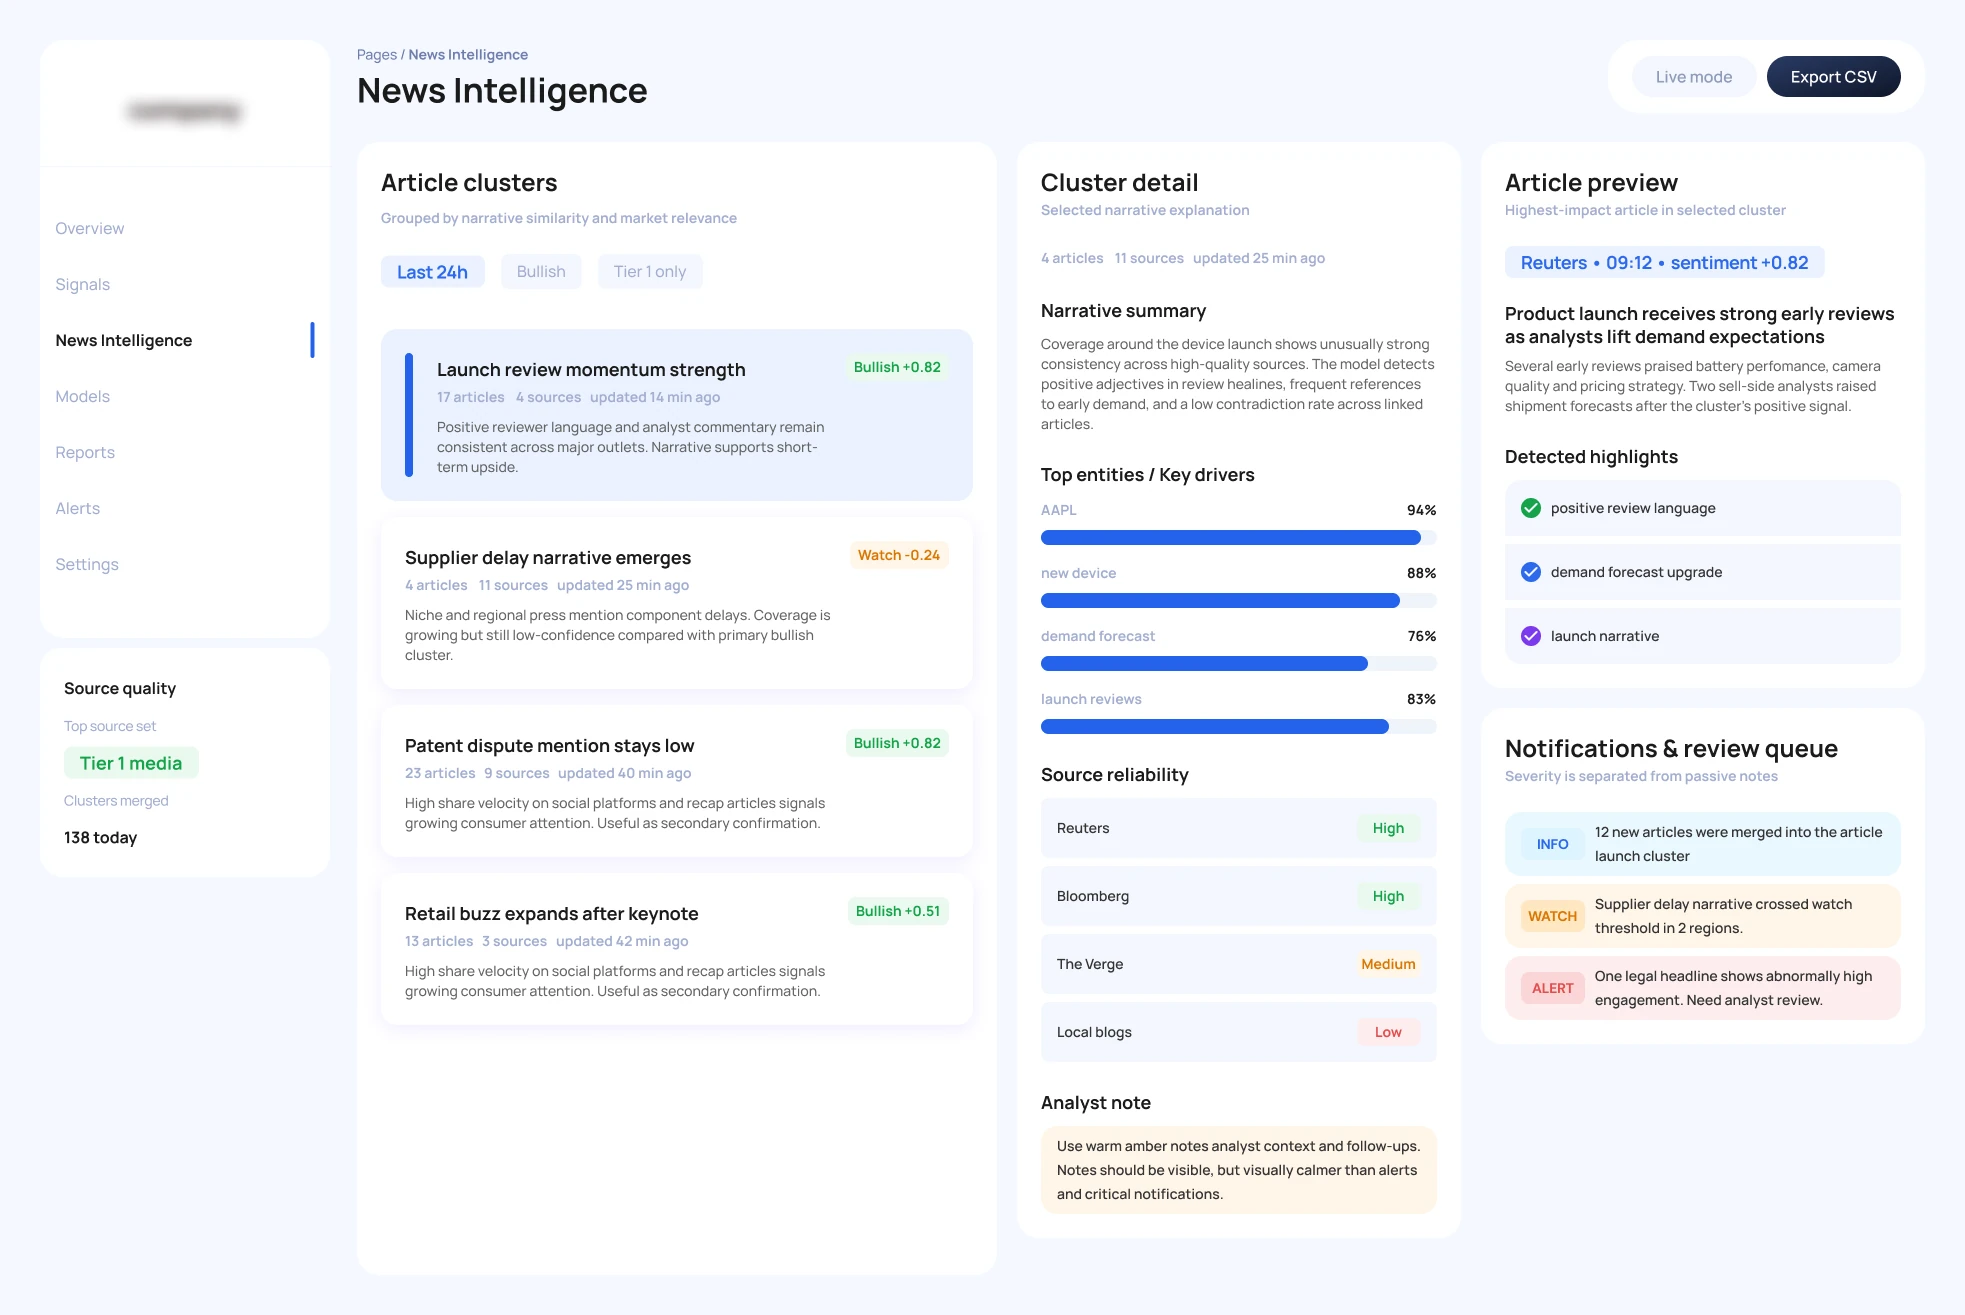Select News Intelligence in the sidebar
The width and height of the screenshot is (1965, 1315).
(124, 340)
